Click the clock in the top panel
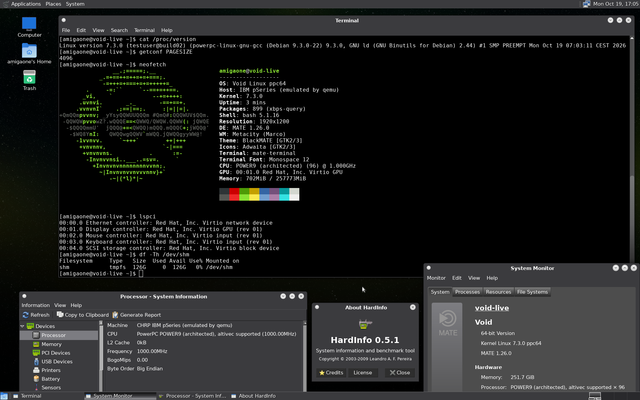Screen dimensions: 640x400 tap(616, 4)
